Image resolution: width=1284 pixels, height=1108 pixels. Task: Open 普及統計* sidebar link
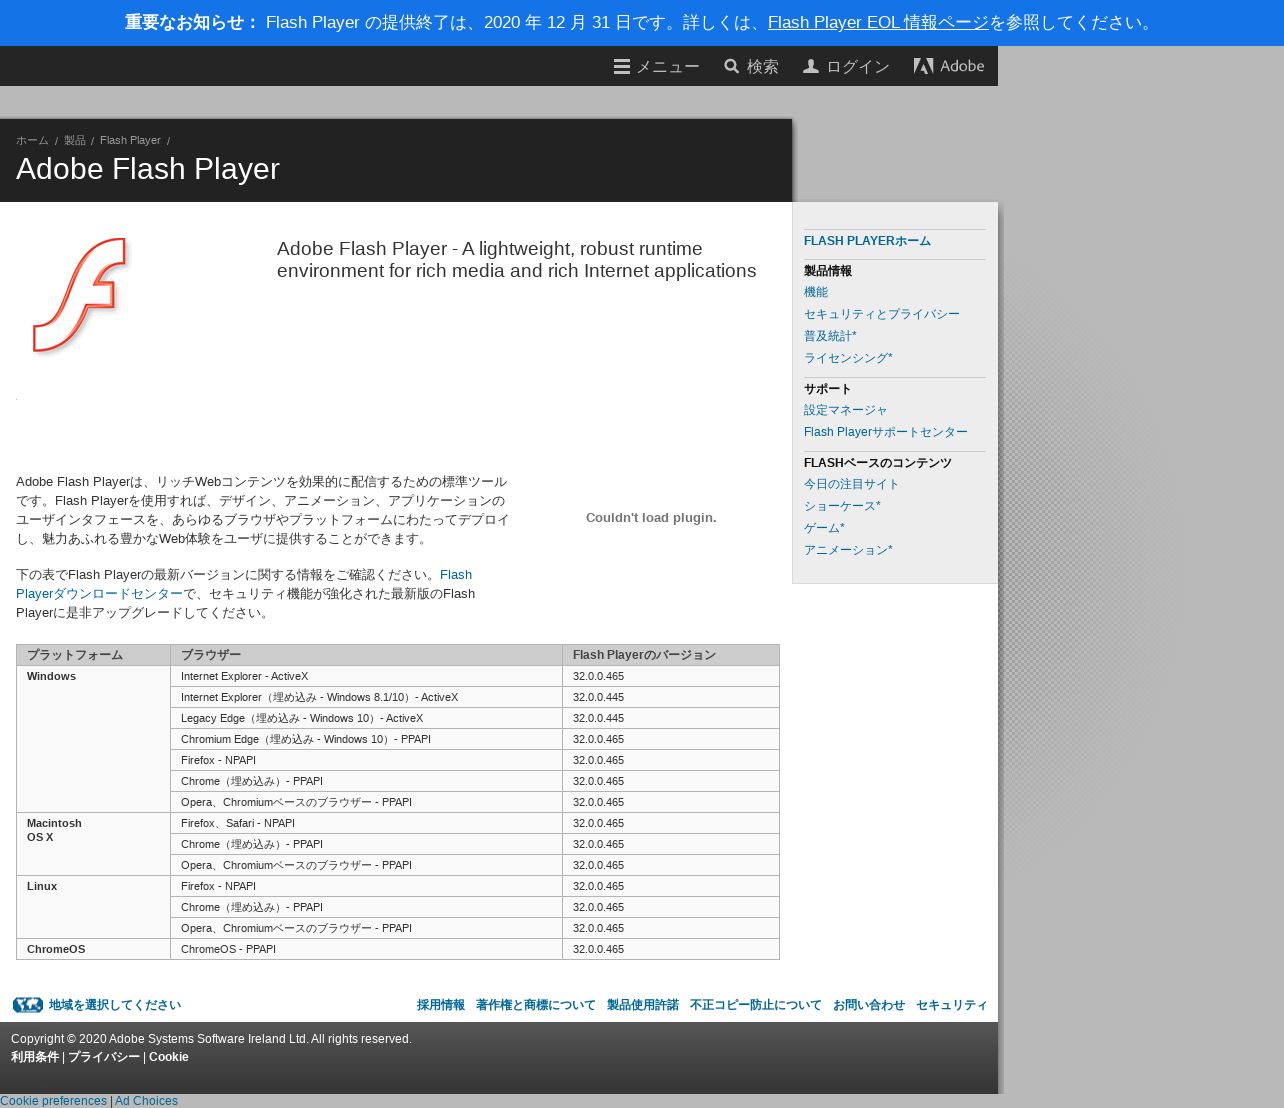click(x=830, y=336)
